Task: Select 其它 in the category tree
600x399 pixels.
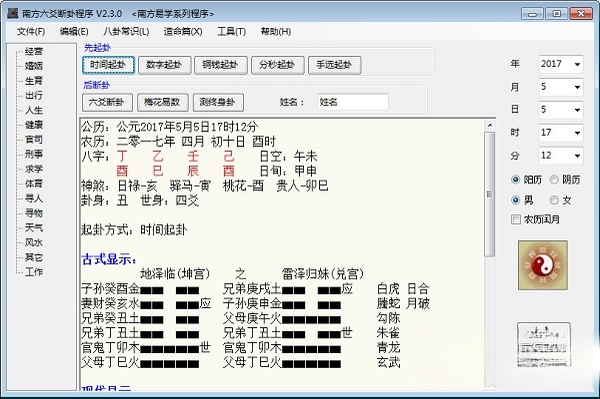Action: click(x=34, y=257)
